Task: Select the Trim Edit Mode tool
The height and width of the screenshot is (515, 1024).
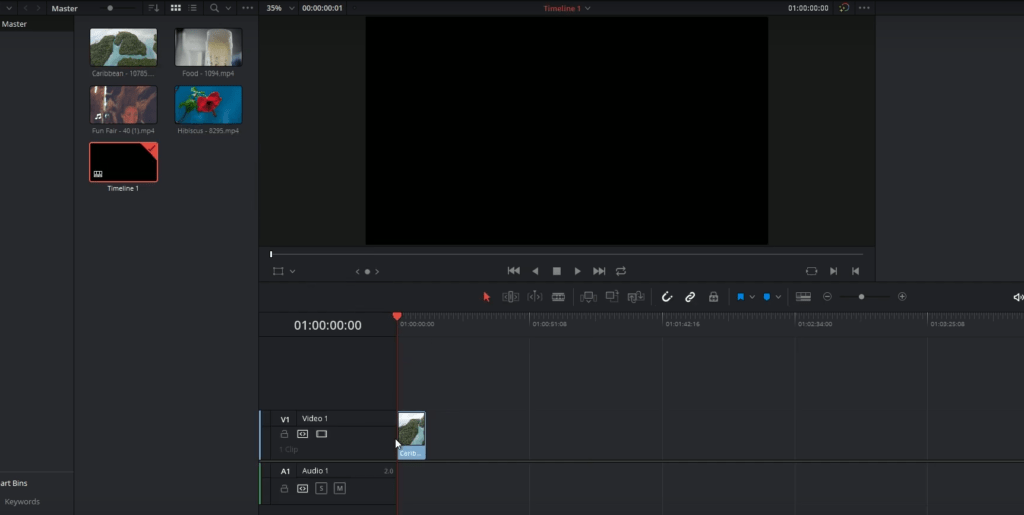Action: pos(511,297)
